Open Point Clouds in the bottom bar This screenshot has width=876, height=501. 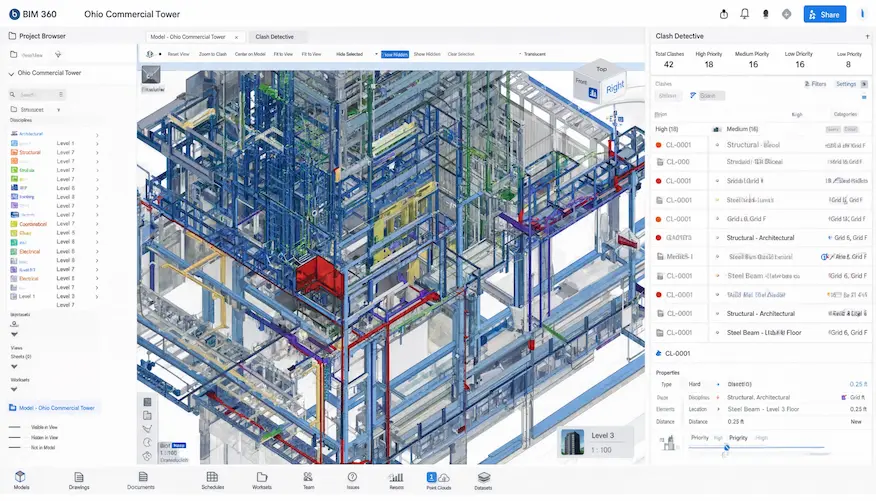coord(439,480)
